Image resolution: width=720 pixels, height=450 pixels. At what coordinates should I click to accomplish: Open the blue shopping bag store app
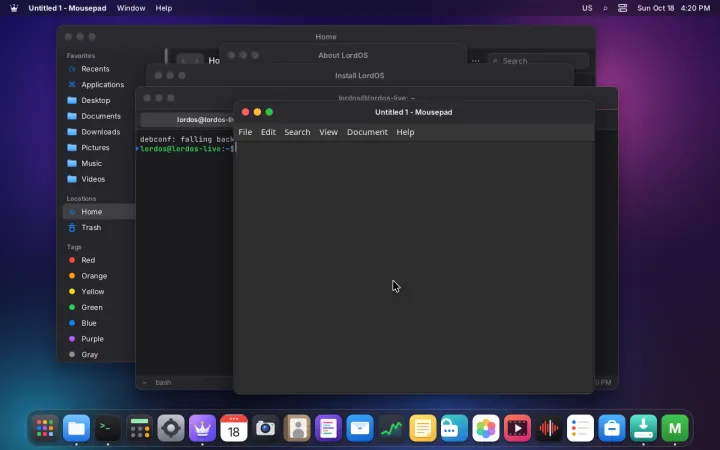pos(612,428)
